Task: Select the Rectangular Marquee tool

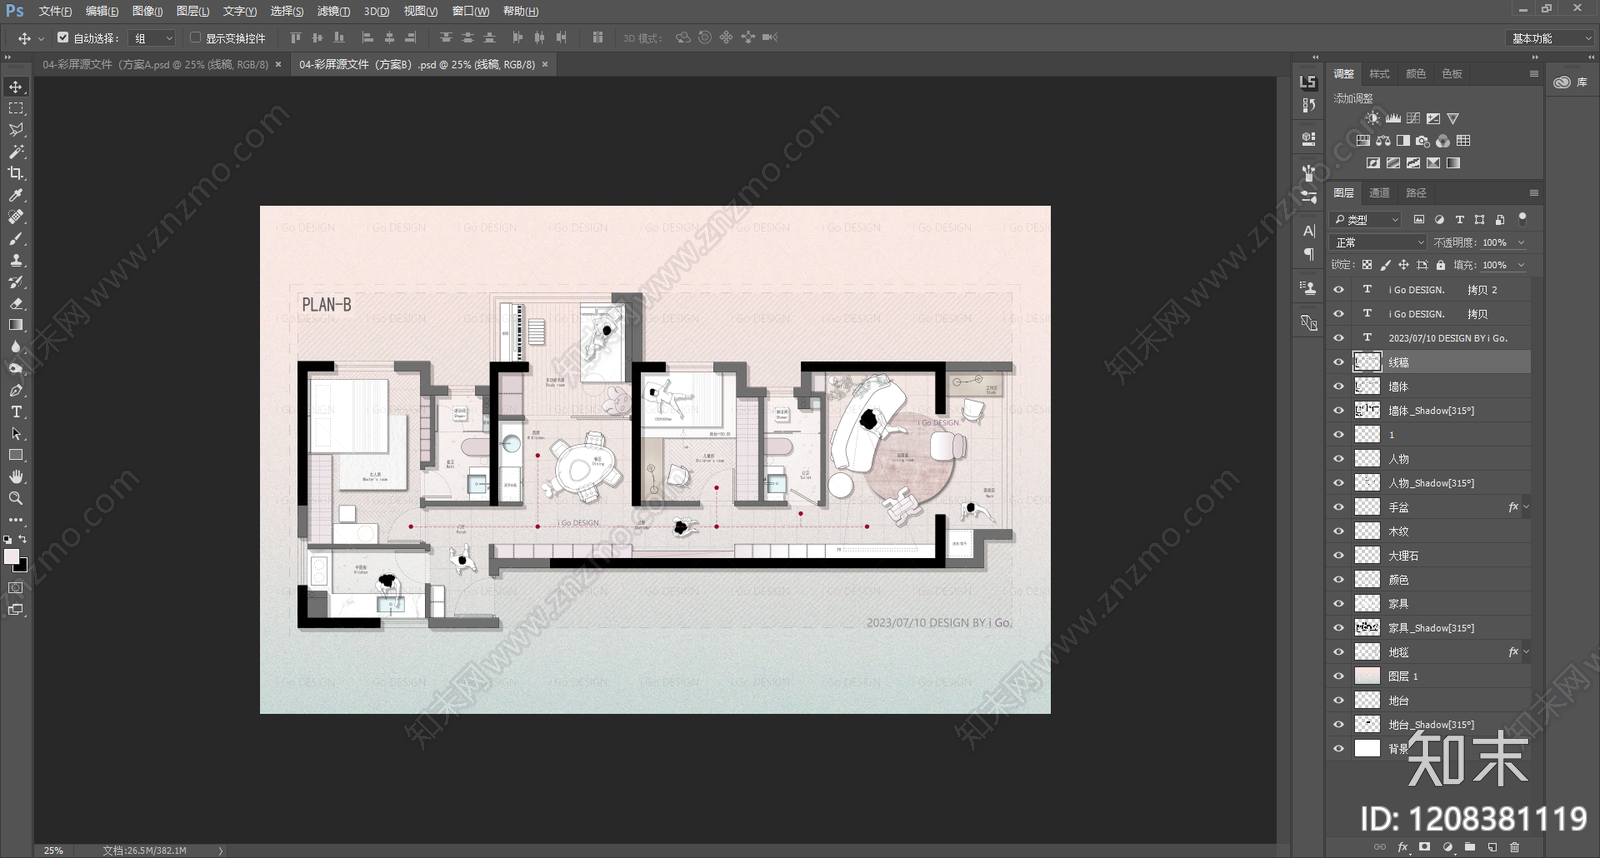Action: (16, 108)
